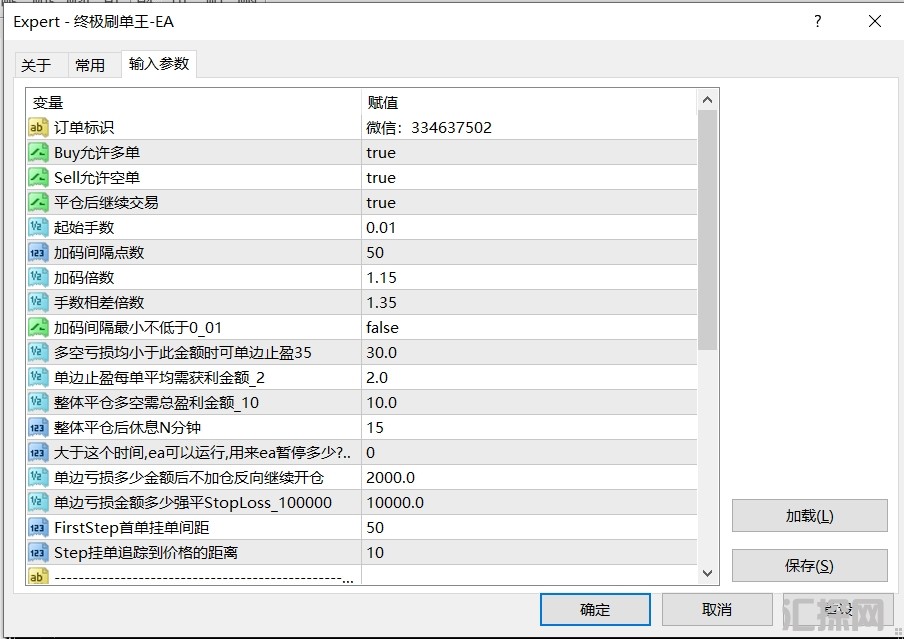Image resolution: width=904 pixels, height=639 pixels.
Task: Select the 订单标识 variable name
Action: 84,127
